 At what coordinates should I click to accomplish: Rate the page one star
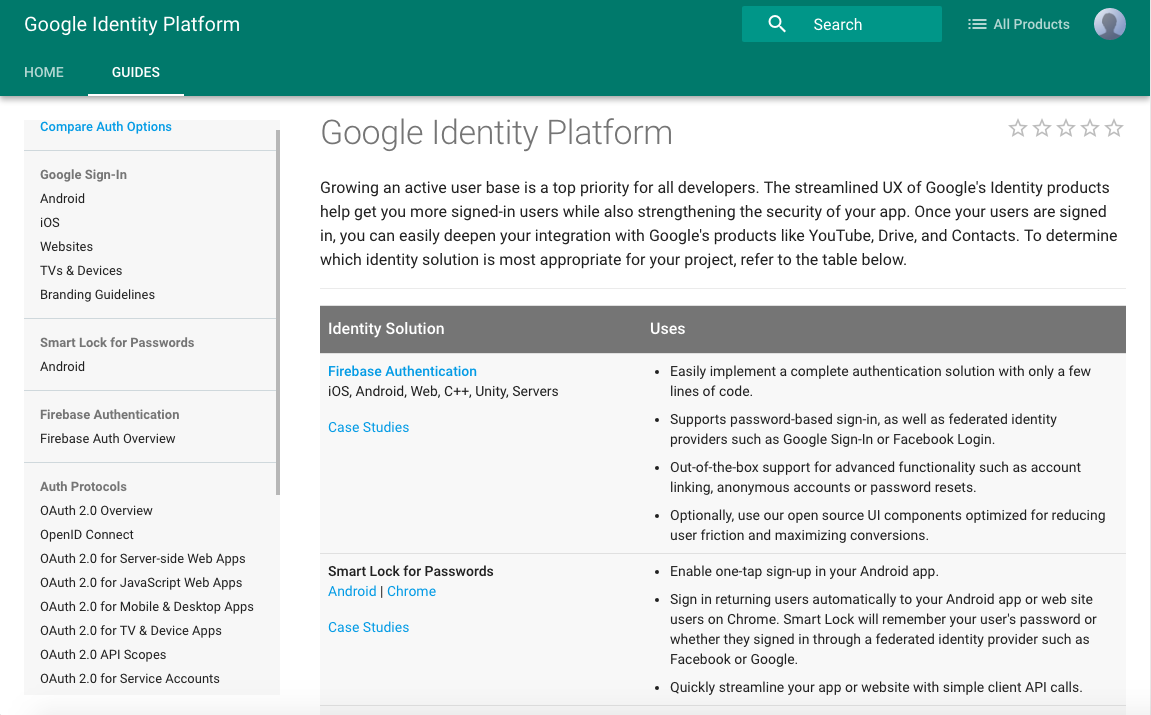pos(1018,128)
